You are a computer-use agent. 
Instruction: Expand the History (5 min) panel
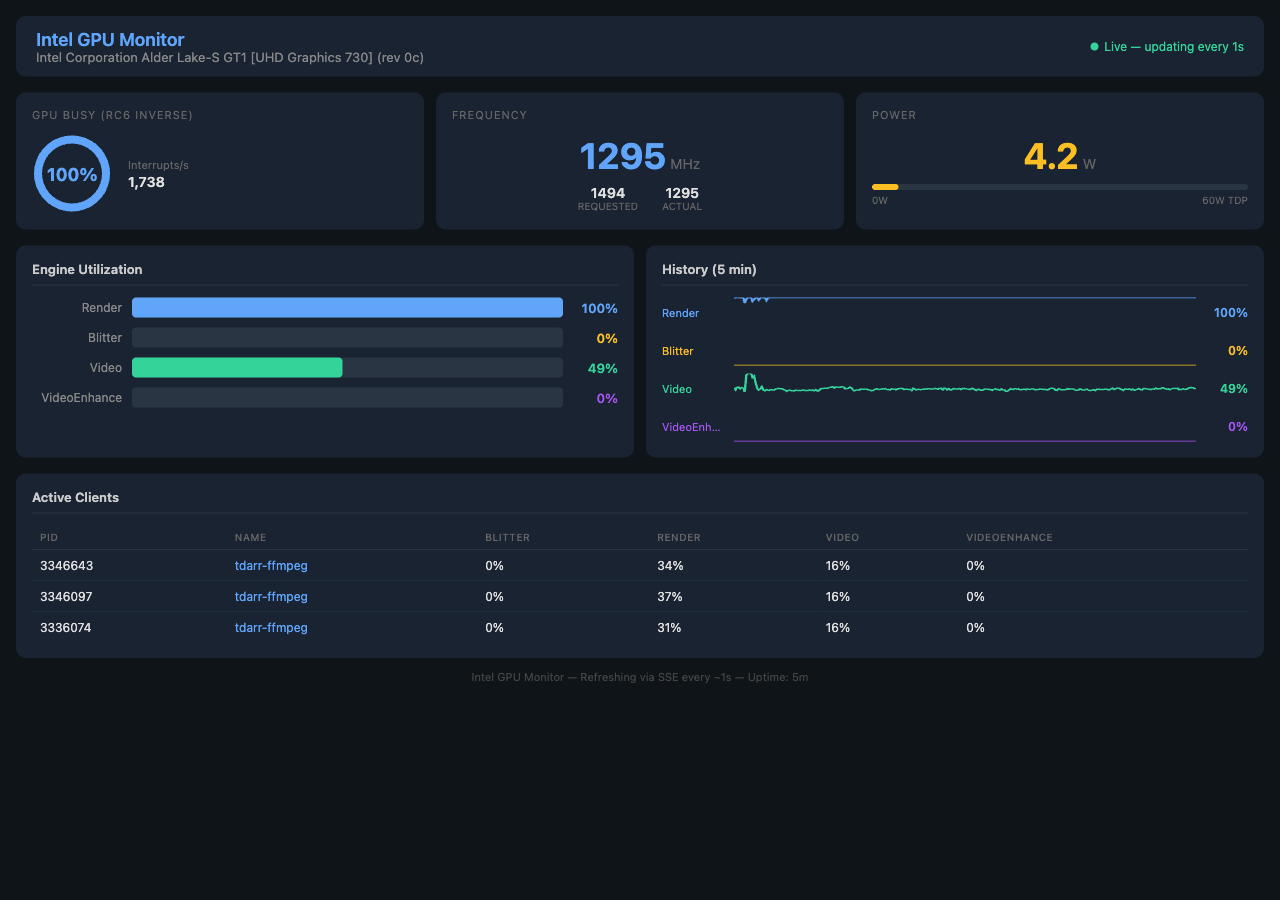708,269
